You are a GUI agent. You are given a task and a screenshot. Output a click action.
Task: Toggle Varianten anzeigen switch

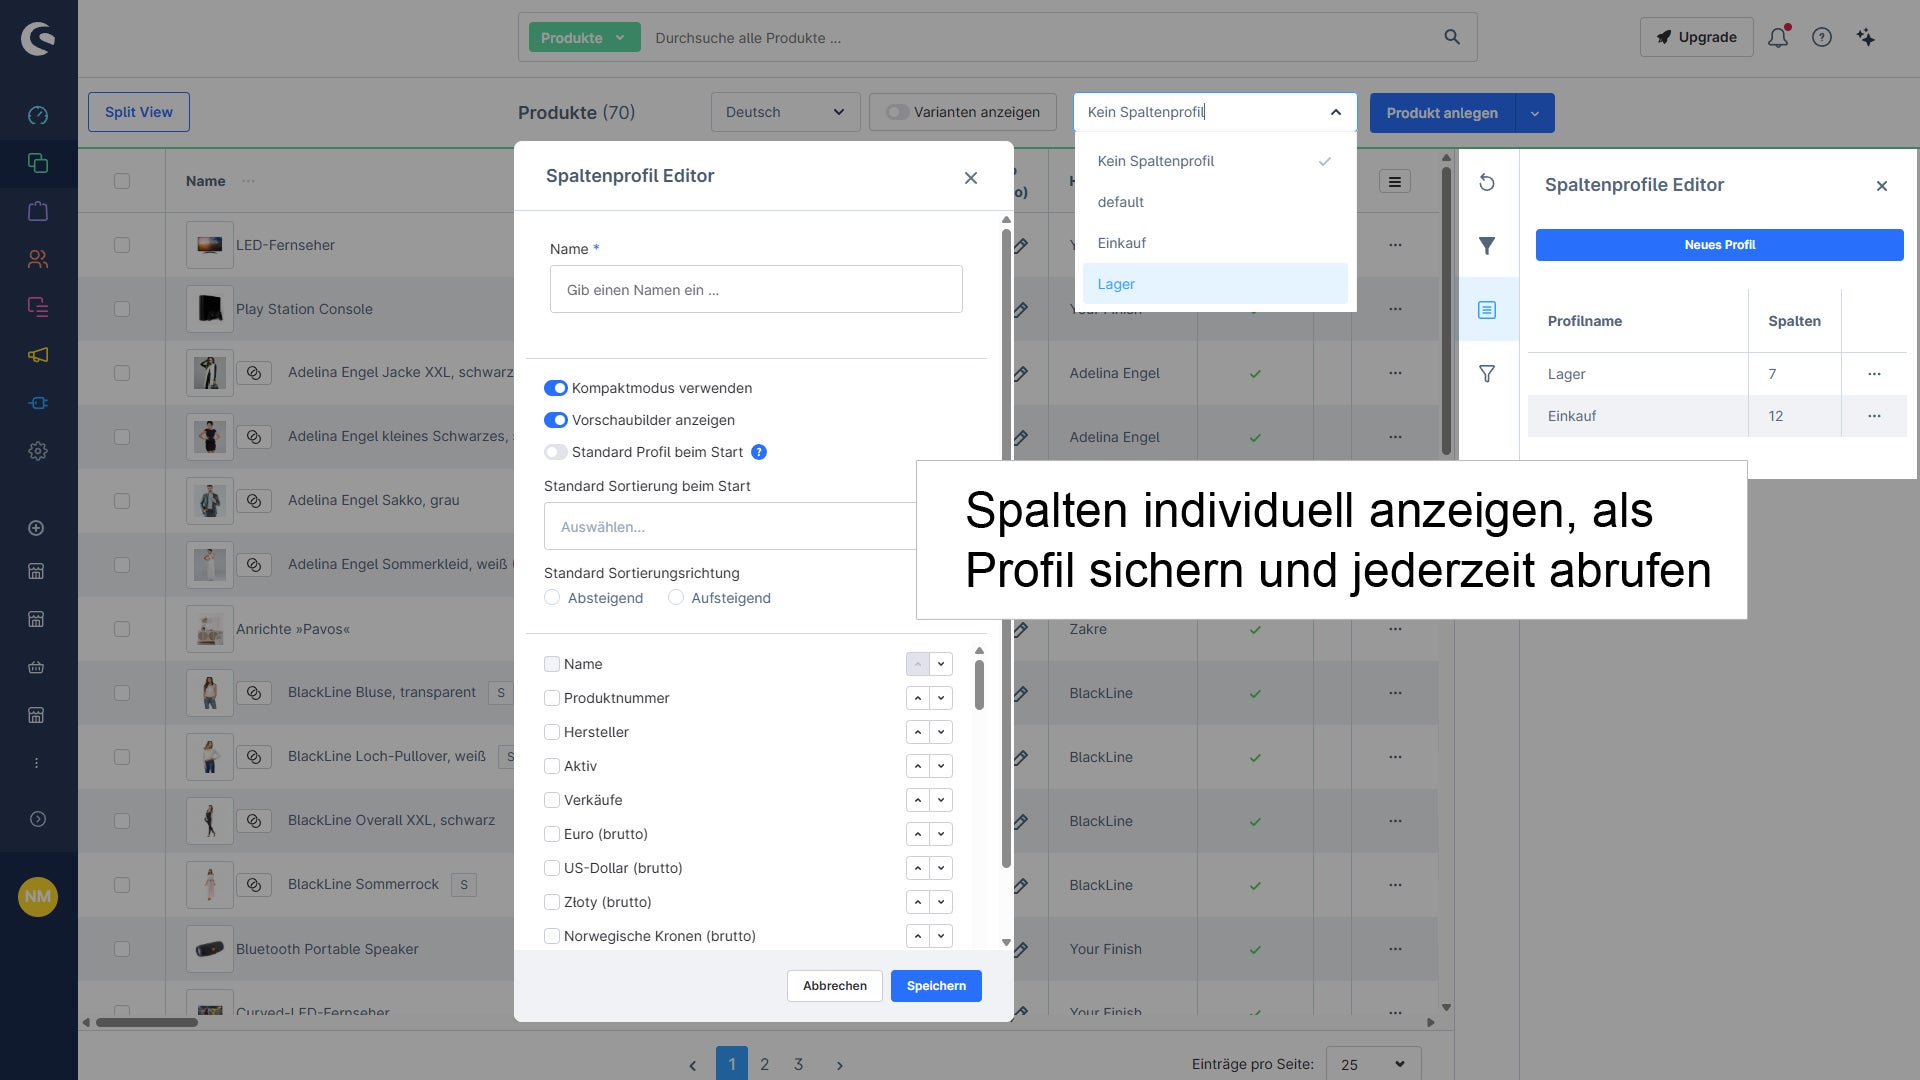[x=898, y=112]
